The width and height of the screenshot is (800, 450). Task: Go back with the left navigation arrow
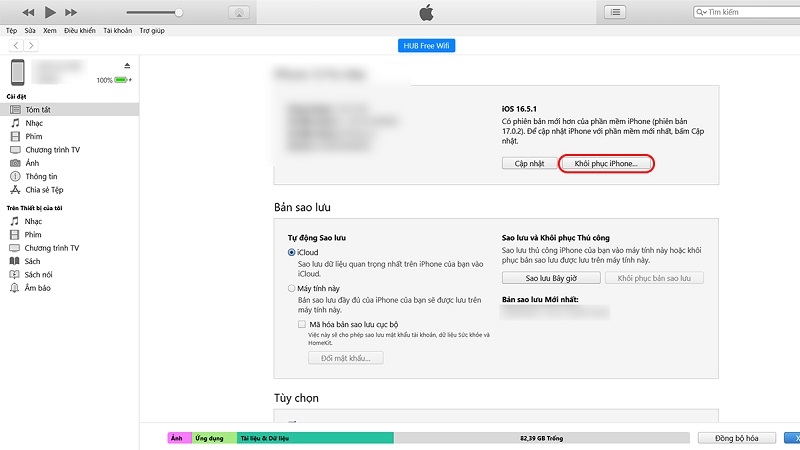coord(15,46)
